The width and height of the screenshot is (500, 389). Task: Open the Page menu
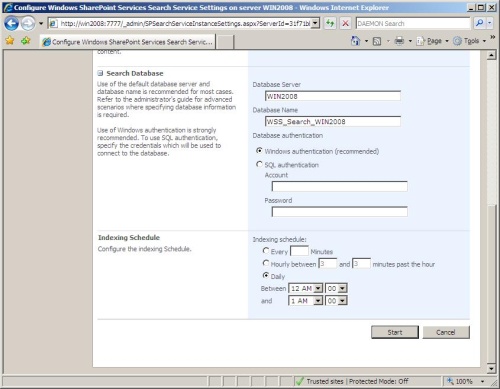(x=432, y=41)
